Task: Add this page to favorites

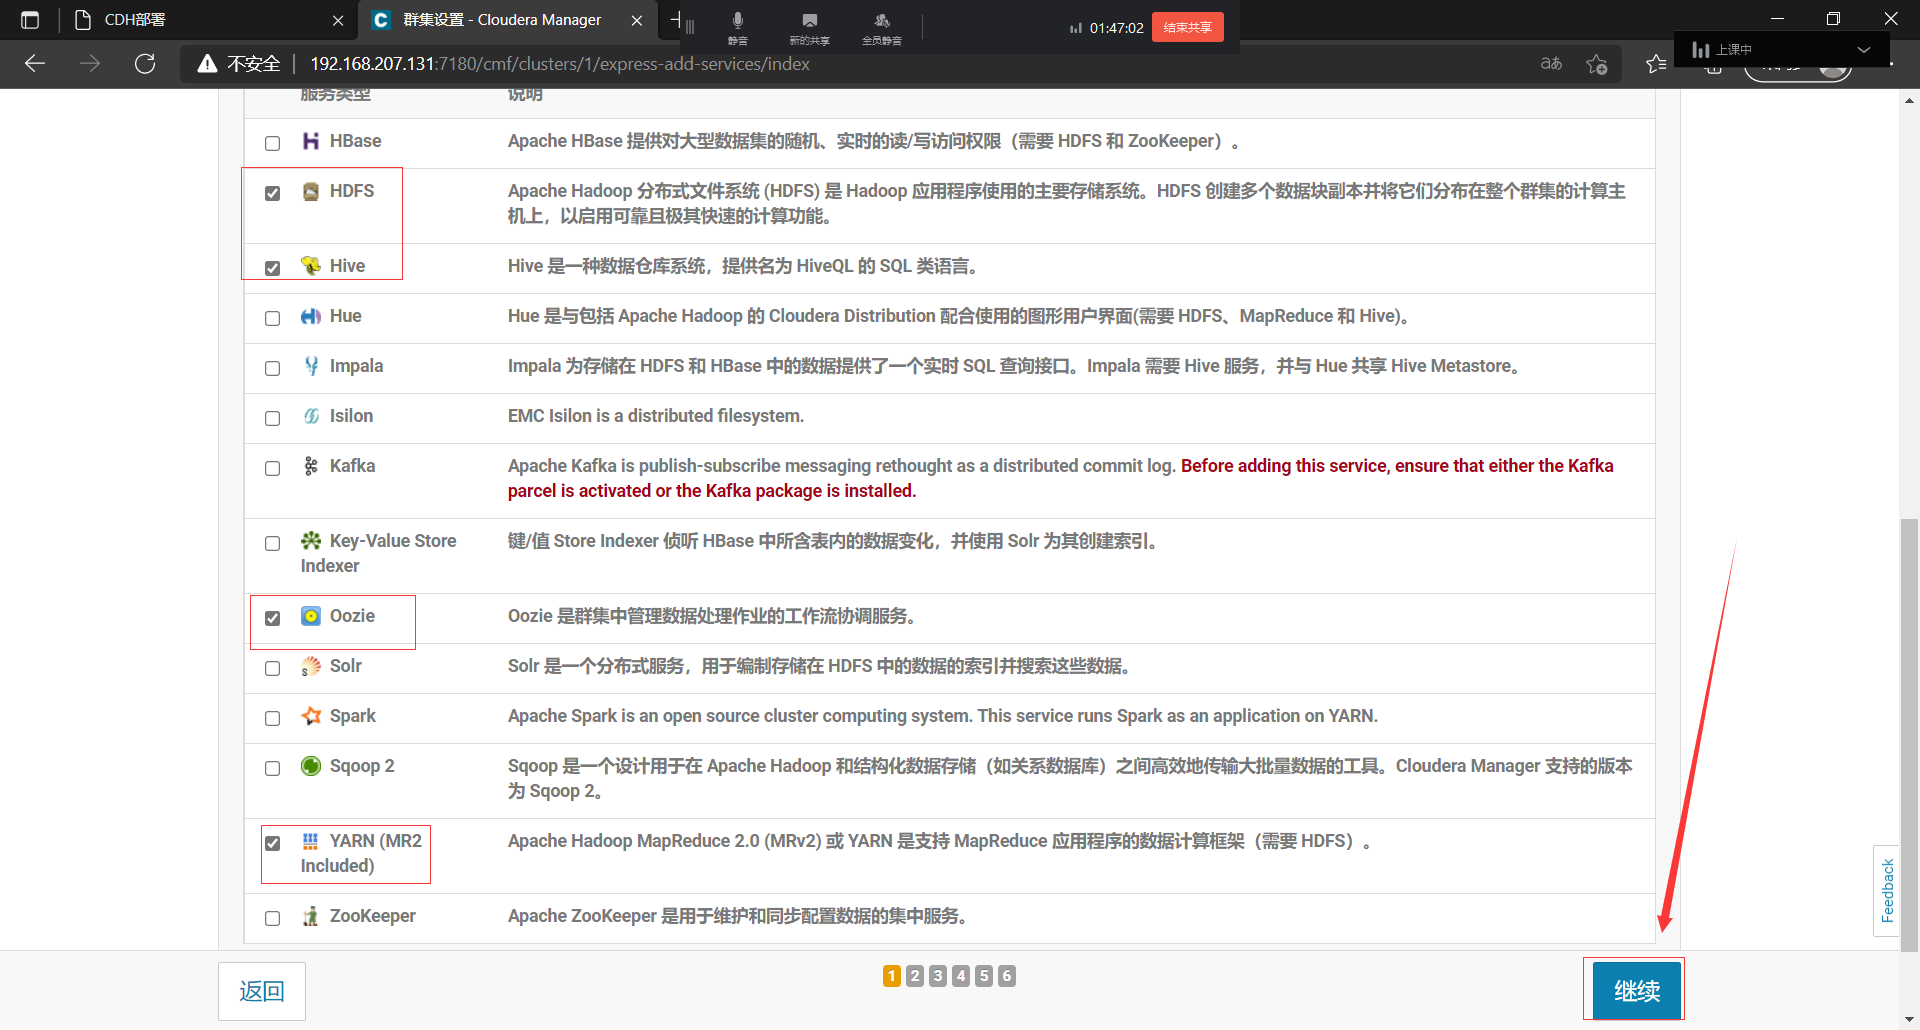Action: point(1597,64)
